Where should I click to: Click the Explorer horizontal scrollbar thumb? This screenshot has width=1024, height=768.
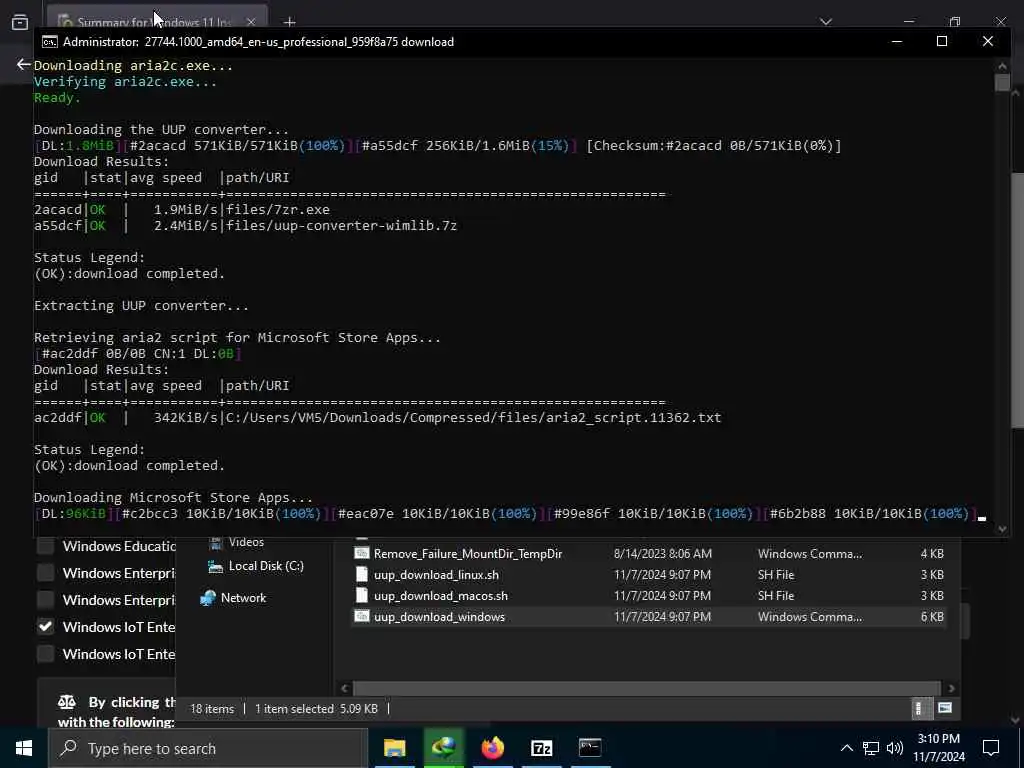647,688
